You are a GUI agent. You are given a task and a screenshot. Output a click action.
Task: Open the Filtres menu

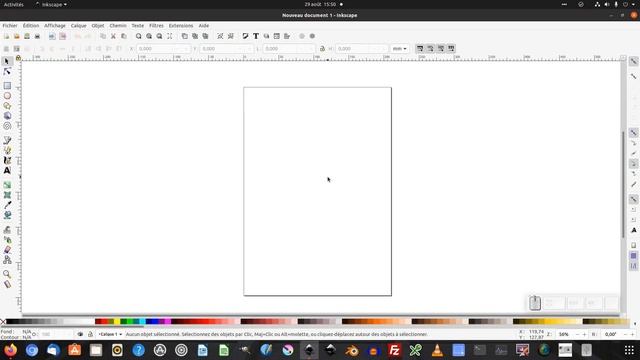point(156,25)
